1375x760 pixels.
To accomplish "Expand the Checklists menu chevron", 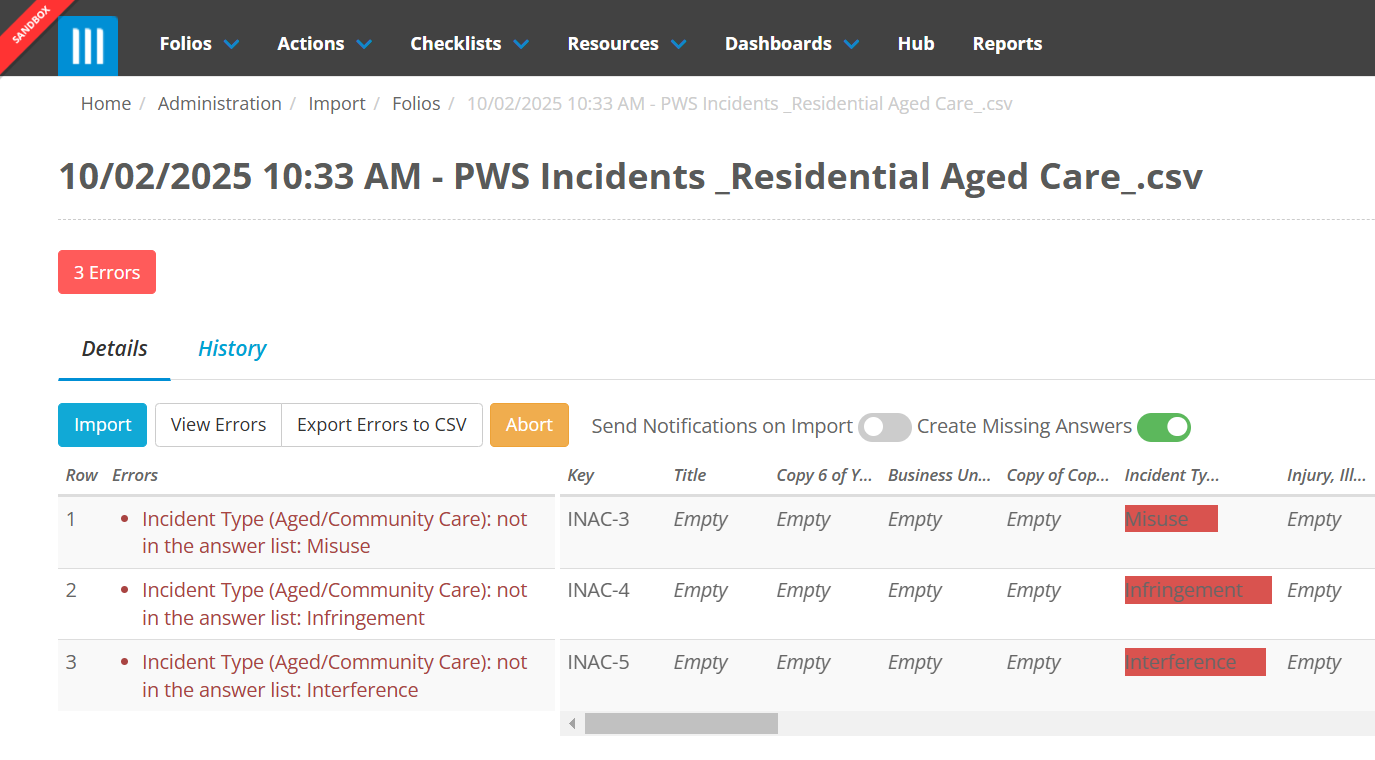I will tap(521, 44).
